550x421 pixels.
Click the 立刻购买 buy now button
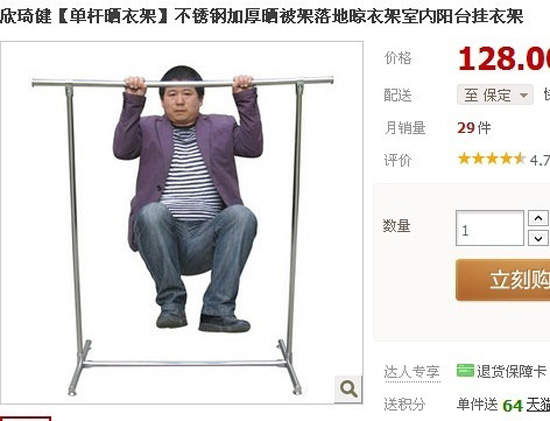[x=503, y=280]
